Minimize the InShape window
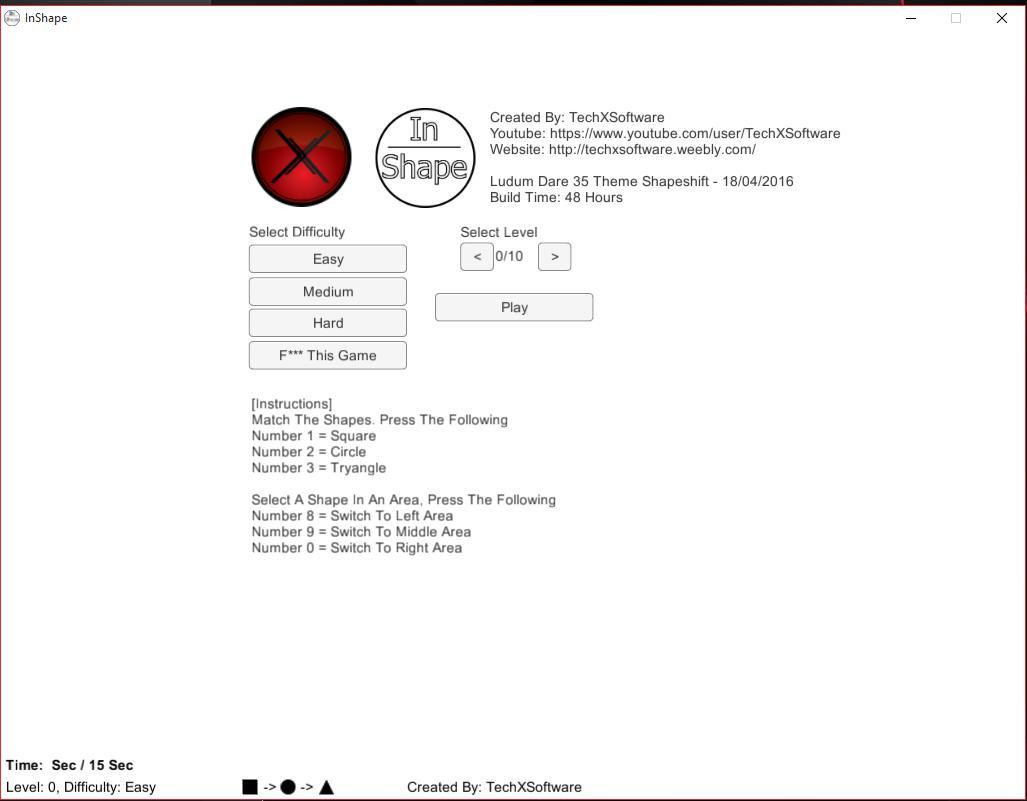 911,18
